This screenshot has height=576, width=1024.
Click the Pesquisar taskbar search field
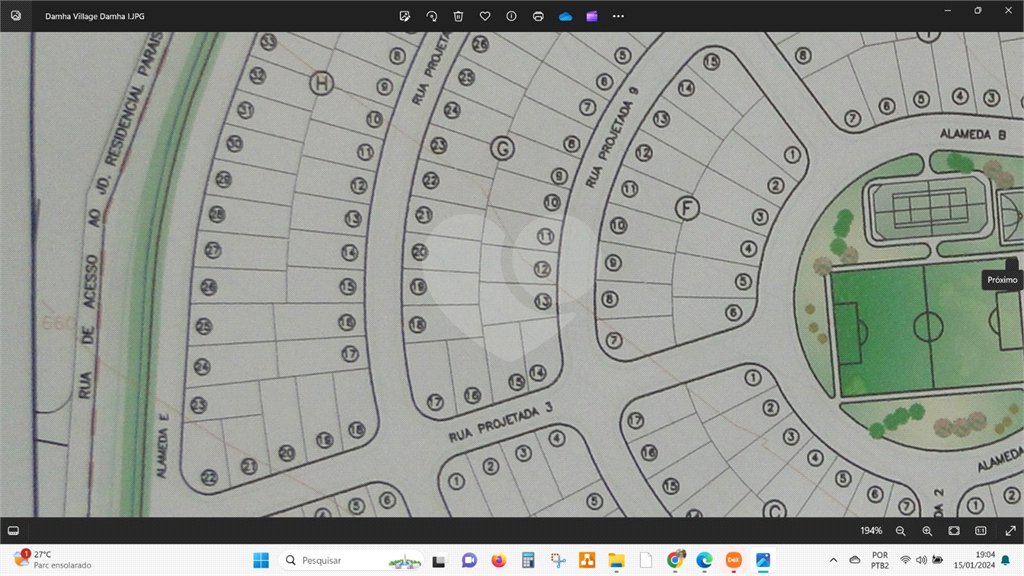tap(351, 560)
